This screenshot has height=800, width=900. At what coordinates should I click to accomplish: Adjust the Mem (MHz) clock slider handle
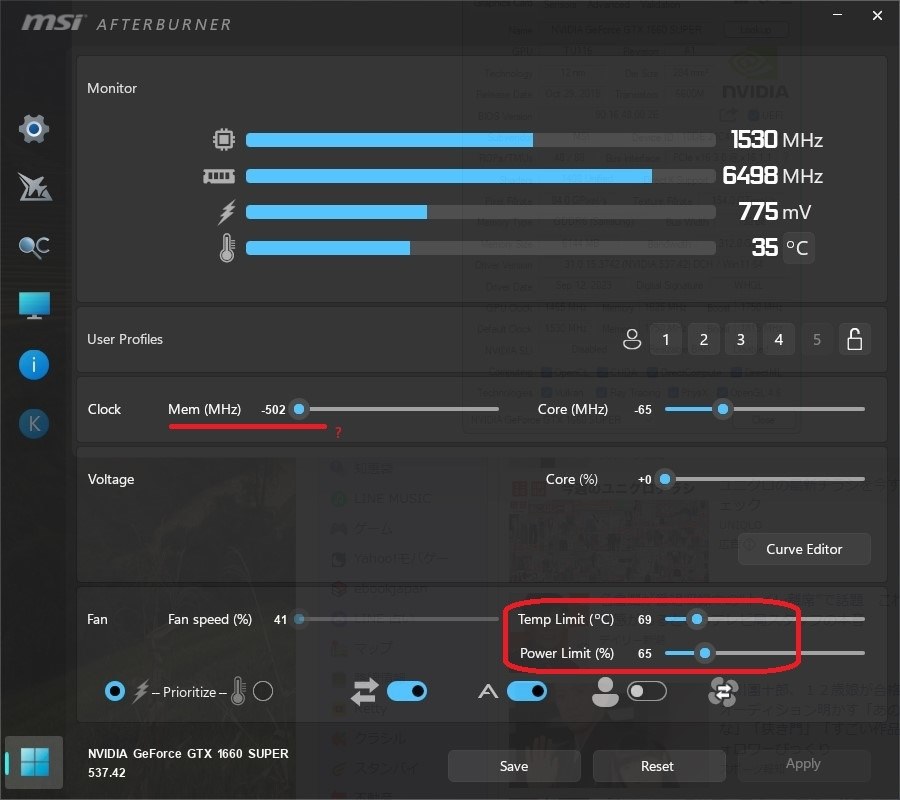(299, 409)
